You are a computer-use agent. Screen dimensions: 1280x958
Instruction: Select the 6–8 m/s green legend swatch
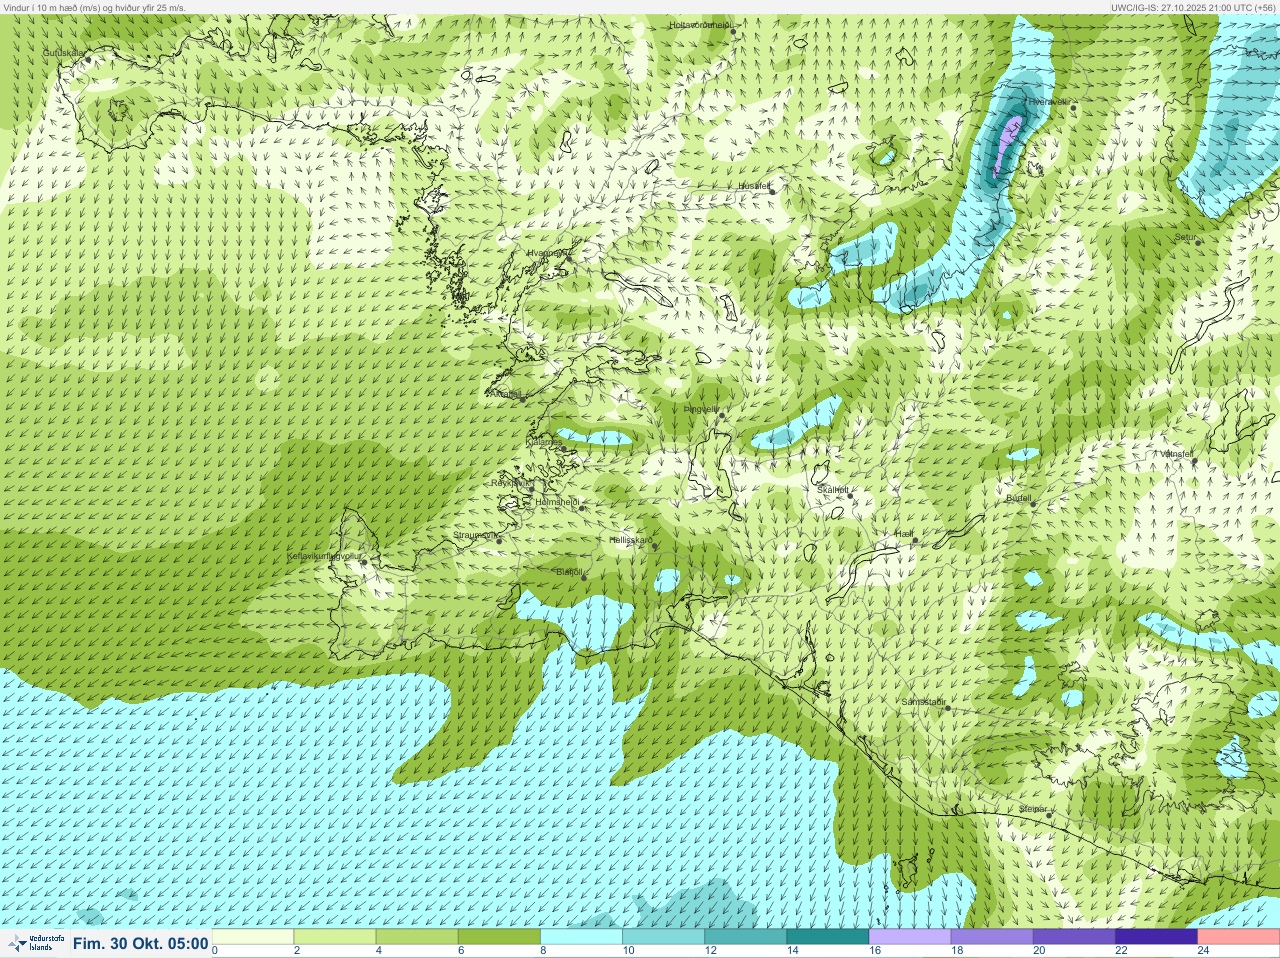[x=499, y=937]
